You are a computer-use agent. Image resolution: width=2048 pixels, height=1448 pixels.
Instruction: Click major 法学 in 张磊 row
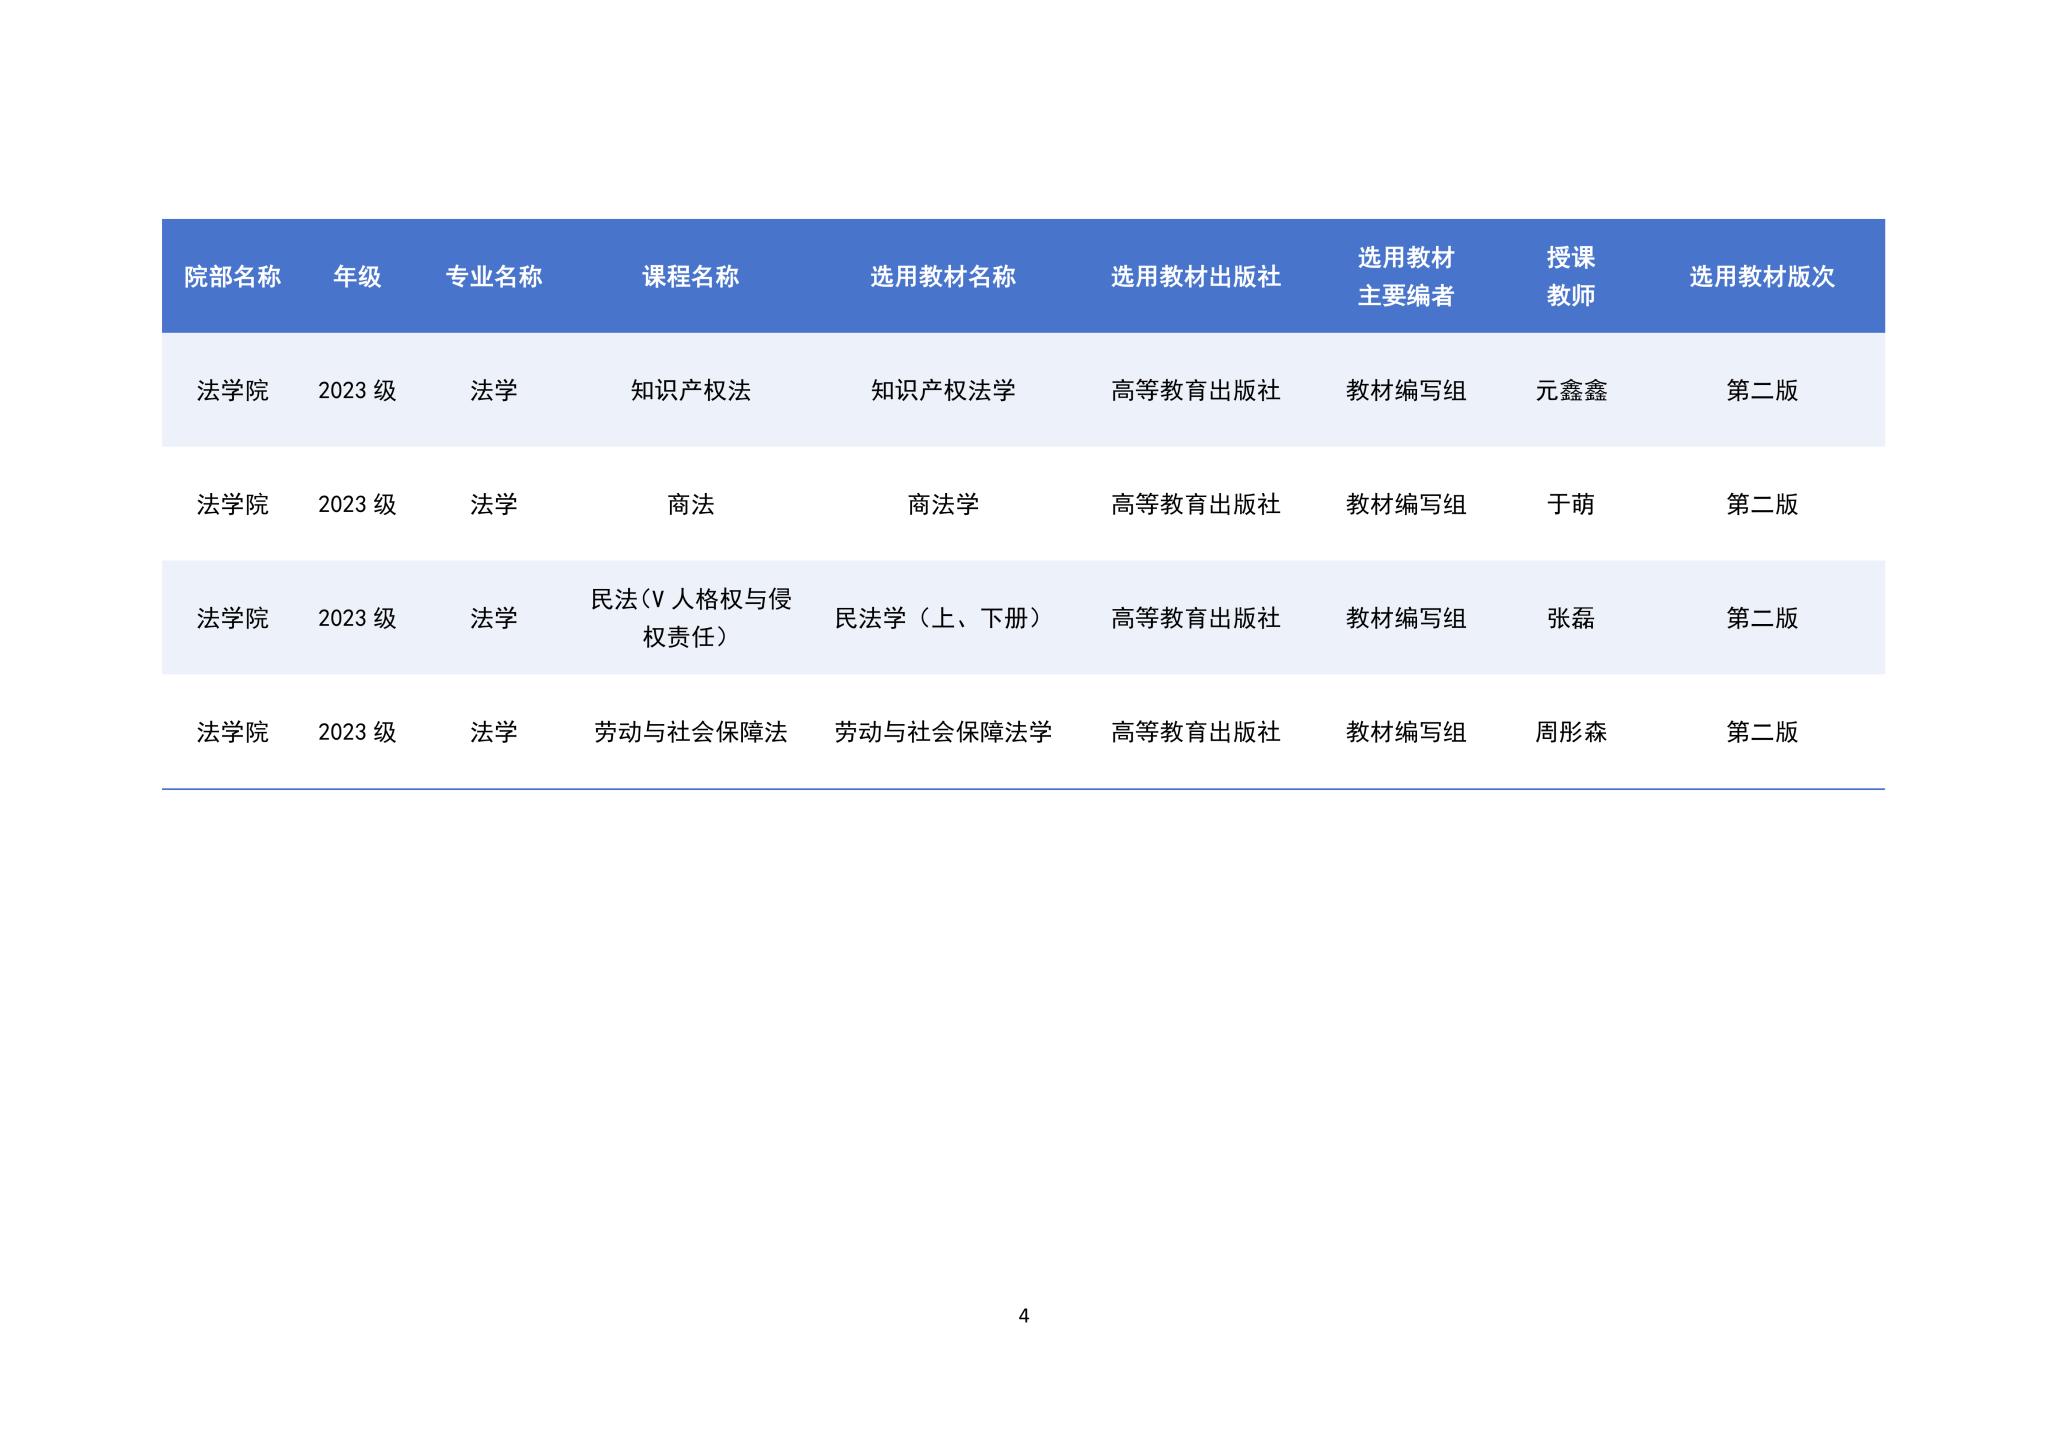493,619
